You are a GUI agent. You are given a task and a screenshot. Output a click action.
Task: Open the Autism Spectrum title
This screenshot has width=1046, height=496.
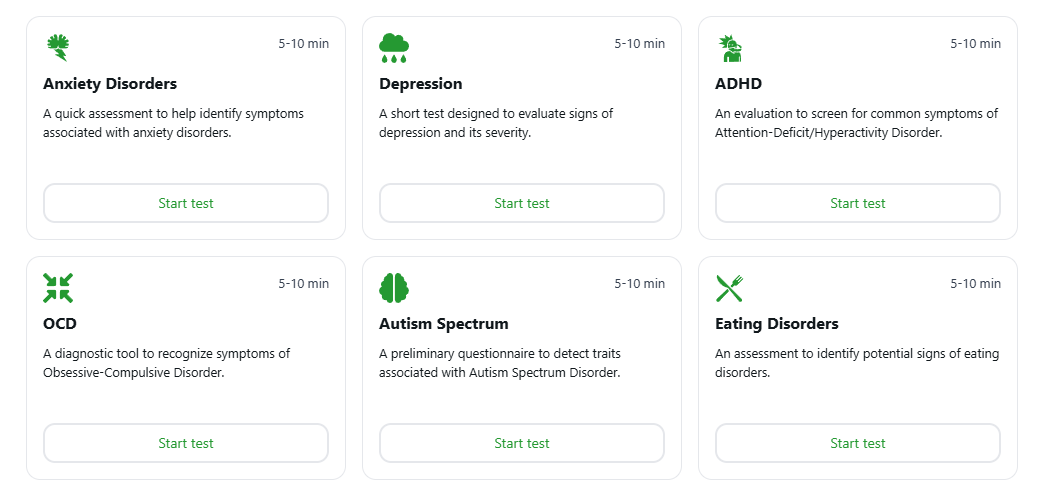(x=444, y=324)
